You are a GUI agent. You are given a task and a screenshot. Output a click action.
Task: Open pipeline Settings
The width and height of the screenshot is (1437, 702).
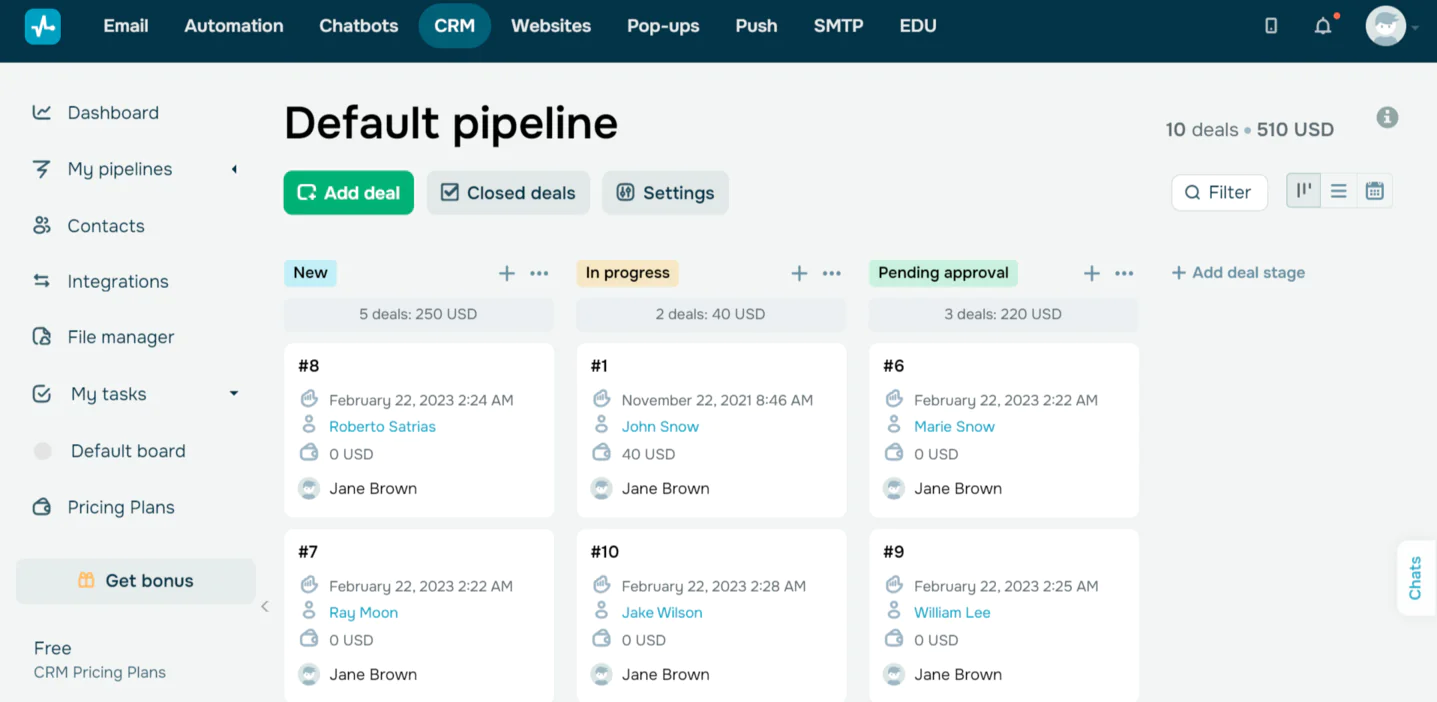click(x=665, y=193)
